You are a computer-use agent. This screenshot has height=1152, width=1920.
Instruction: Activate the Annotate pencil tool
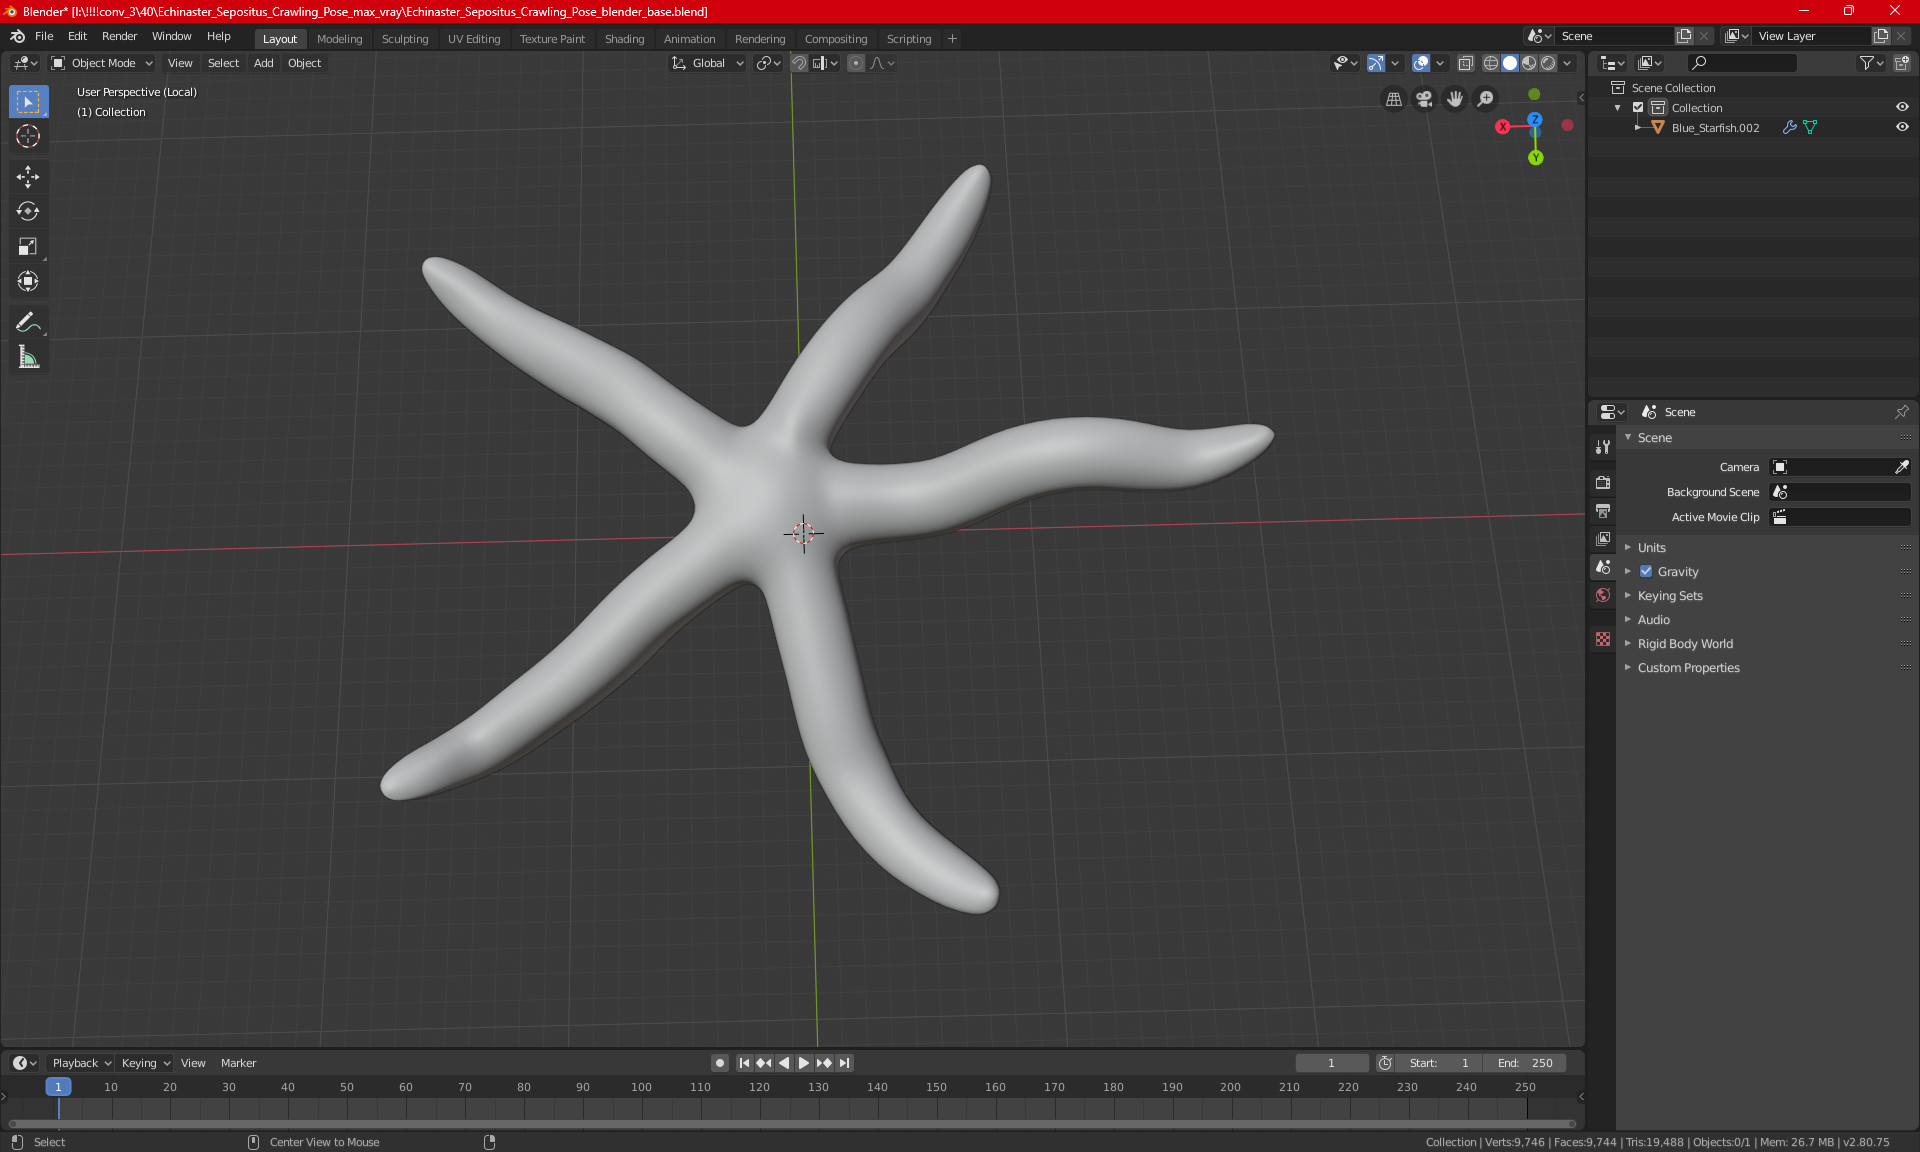[28, 322]
